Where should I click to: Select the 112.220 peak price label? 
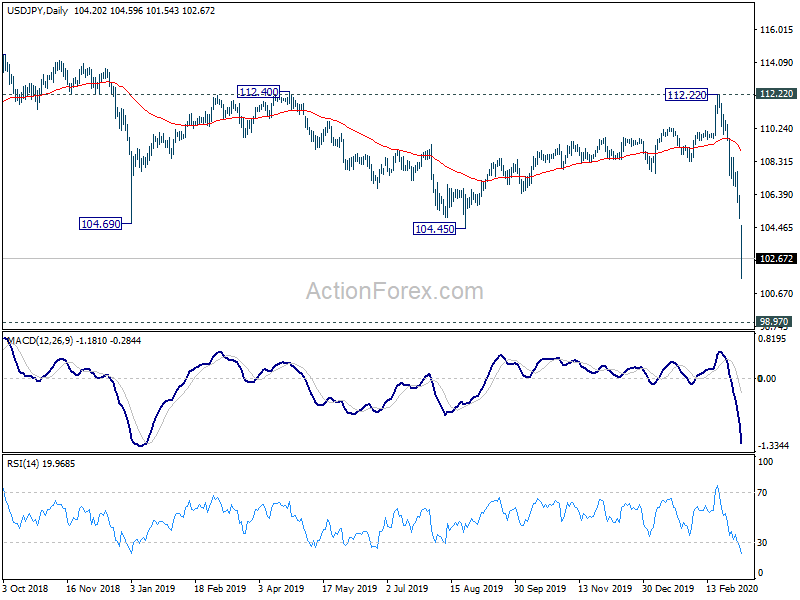(687, 94)
